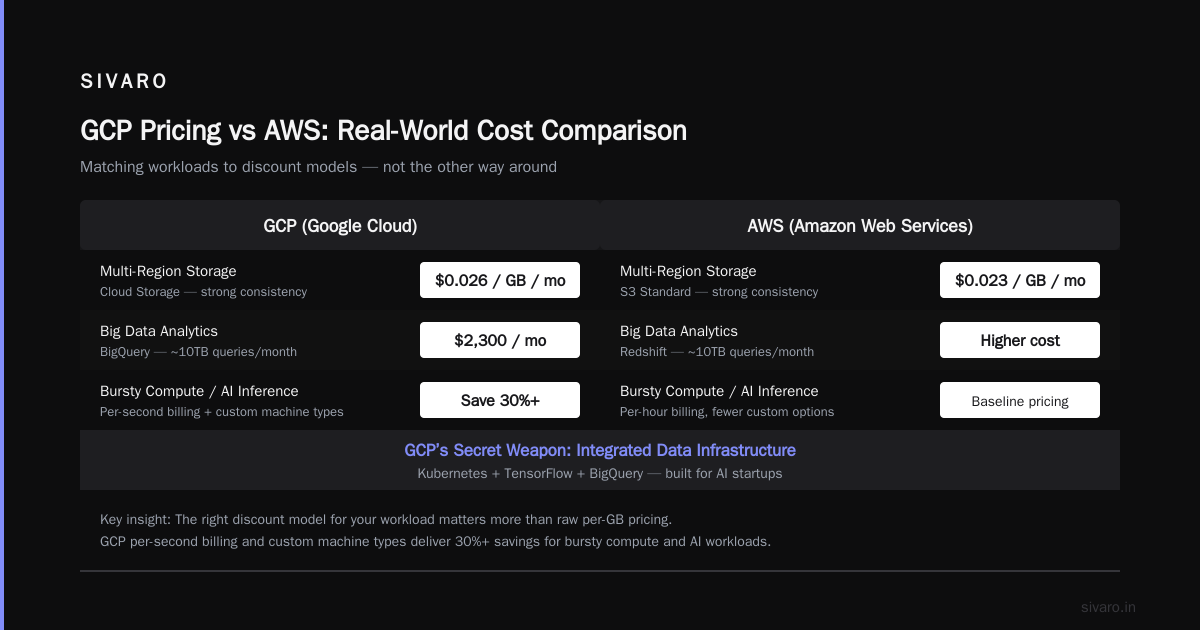The image size is (1200, 630).
Task: Click the SIVARO brand logo text
Action: [124, 82]
